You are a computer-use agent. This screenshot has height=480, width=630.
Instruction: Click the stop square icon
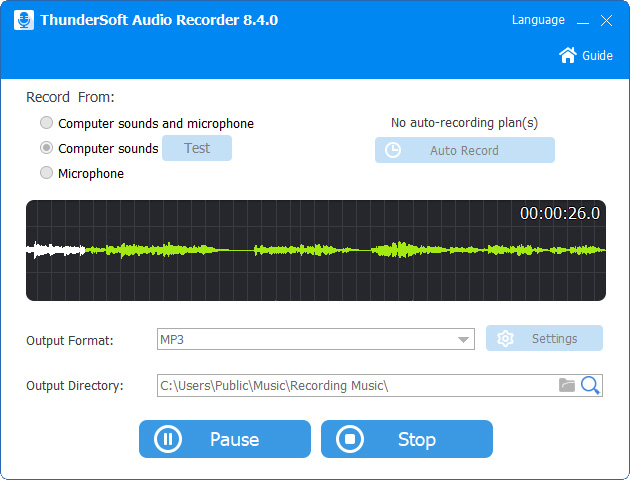[x=349, y=439]
